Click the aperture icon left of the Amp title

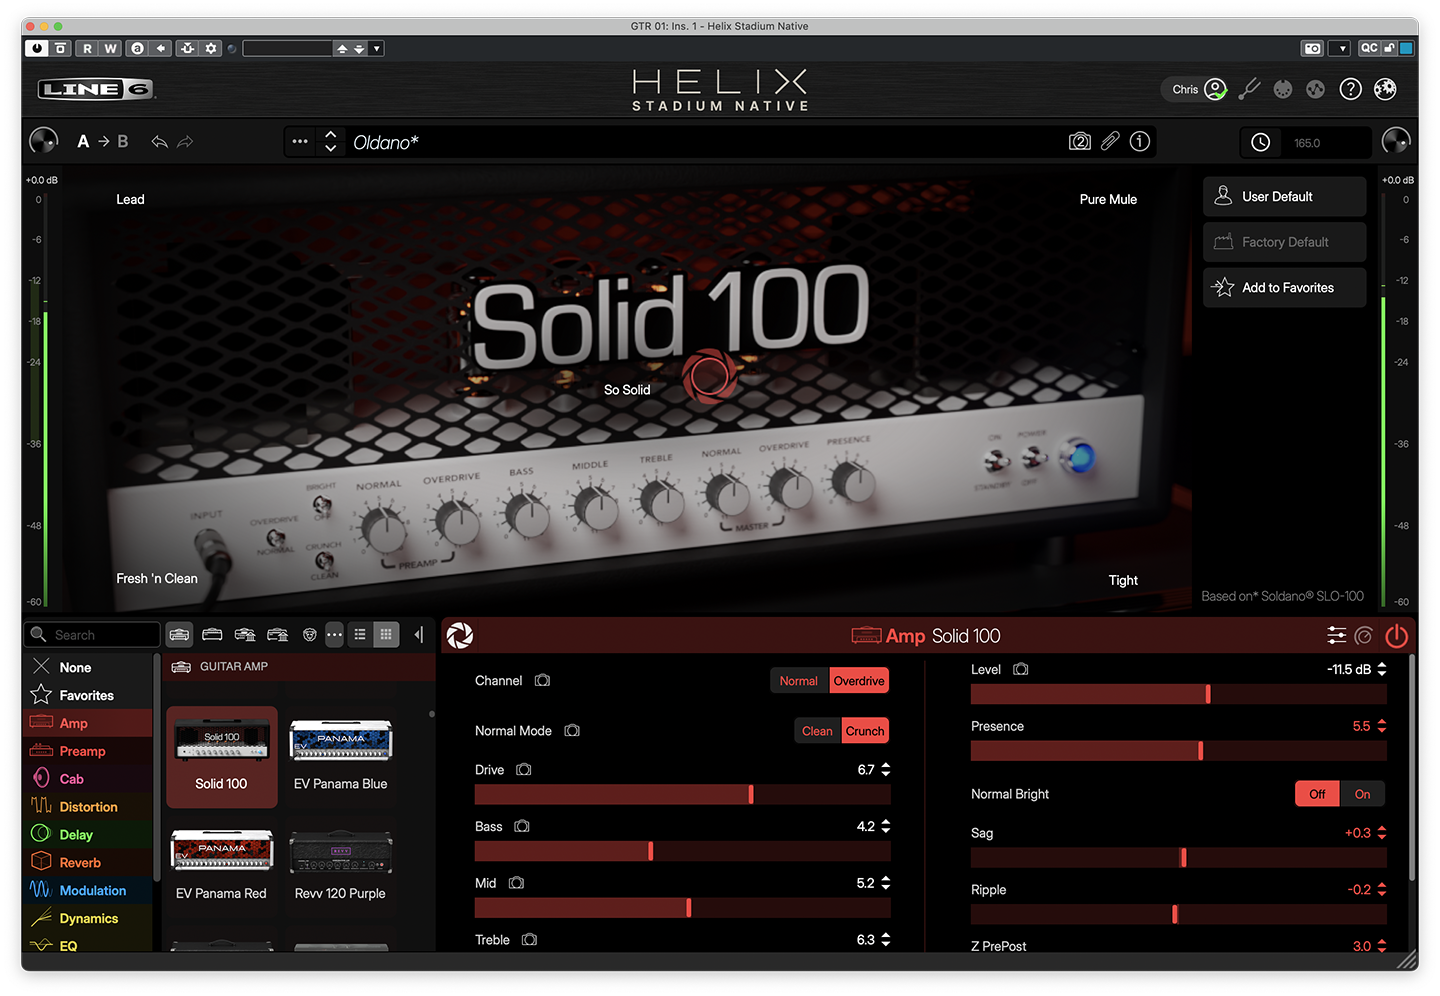[460, 635]
